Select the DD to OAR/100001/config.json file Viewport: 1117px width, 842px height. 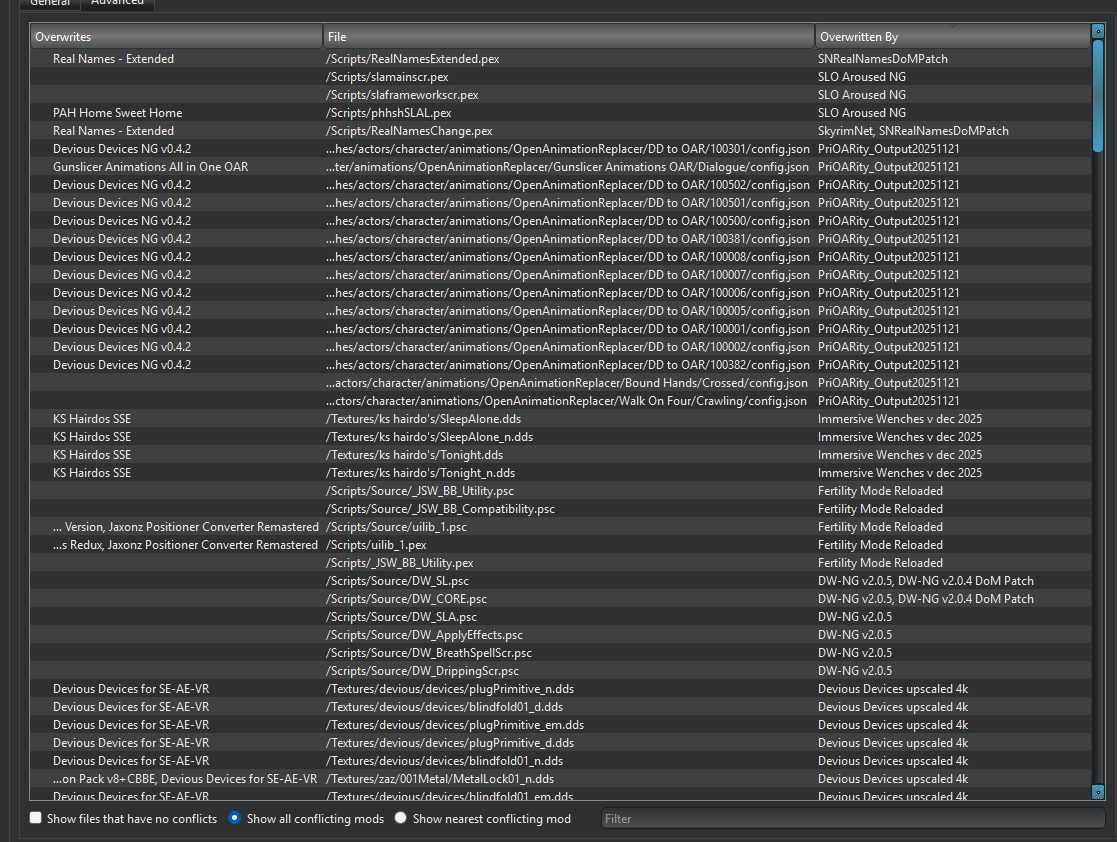(568, 328)
